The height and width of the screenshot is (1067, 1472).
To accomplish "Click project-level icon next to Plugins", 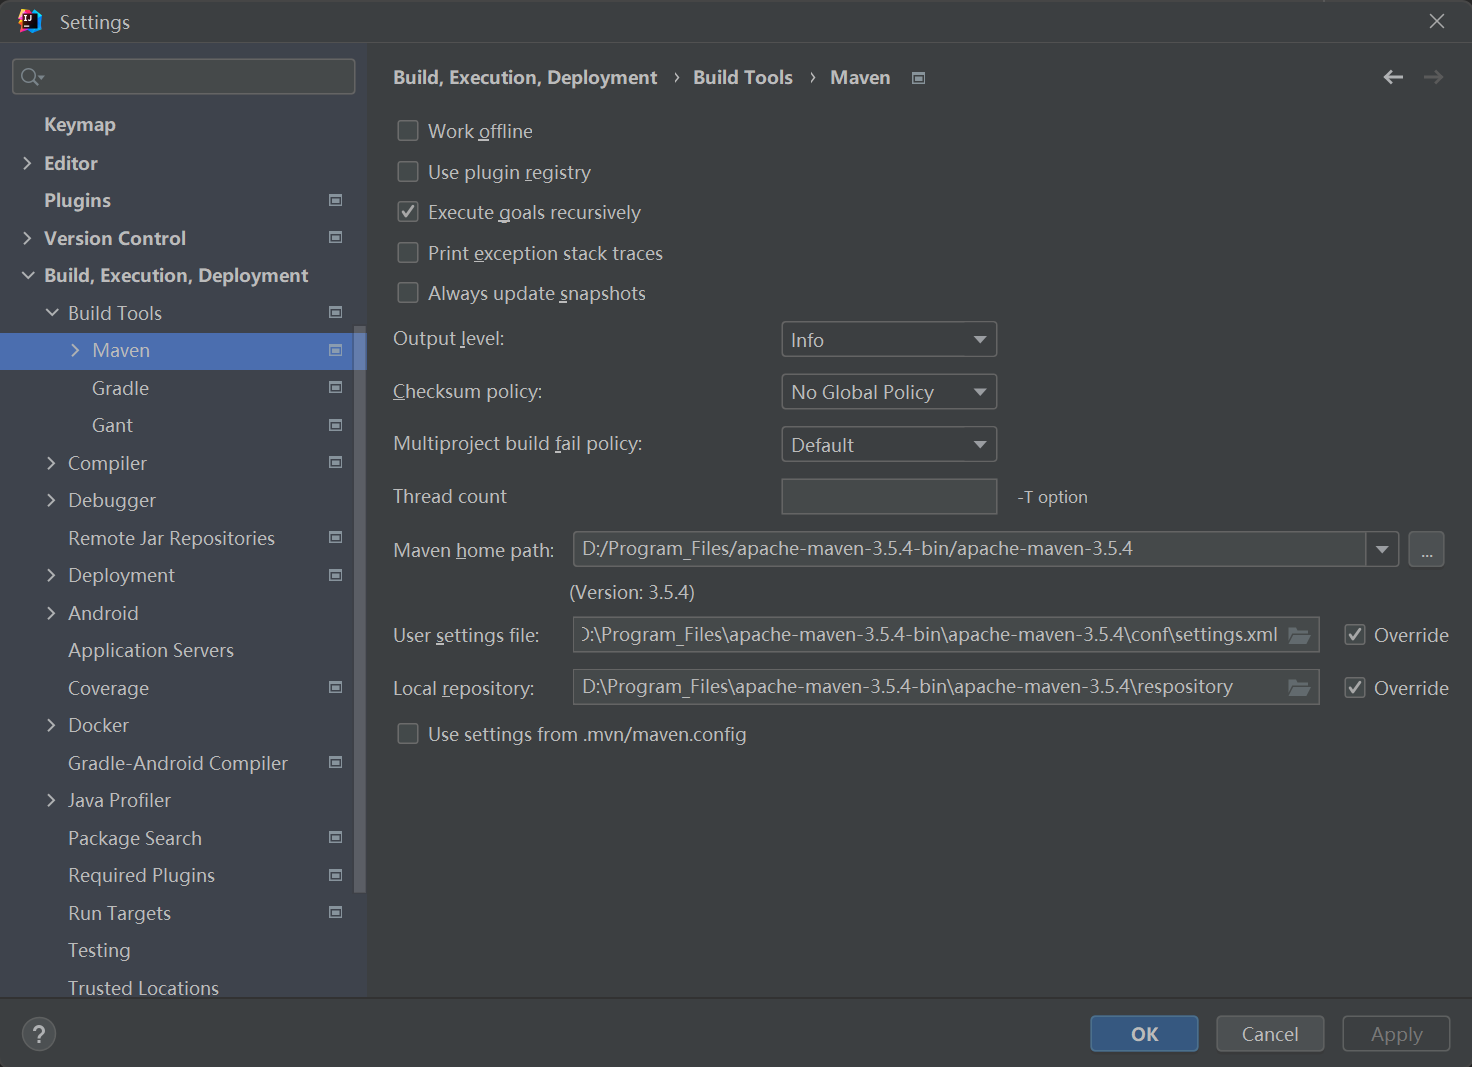I will coord(336,200).
